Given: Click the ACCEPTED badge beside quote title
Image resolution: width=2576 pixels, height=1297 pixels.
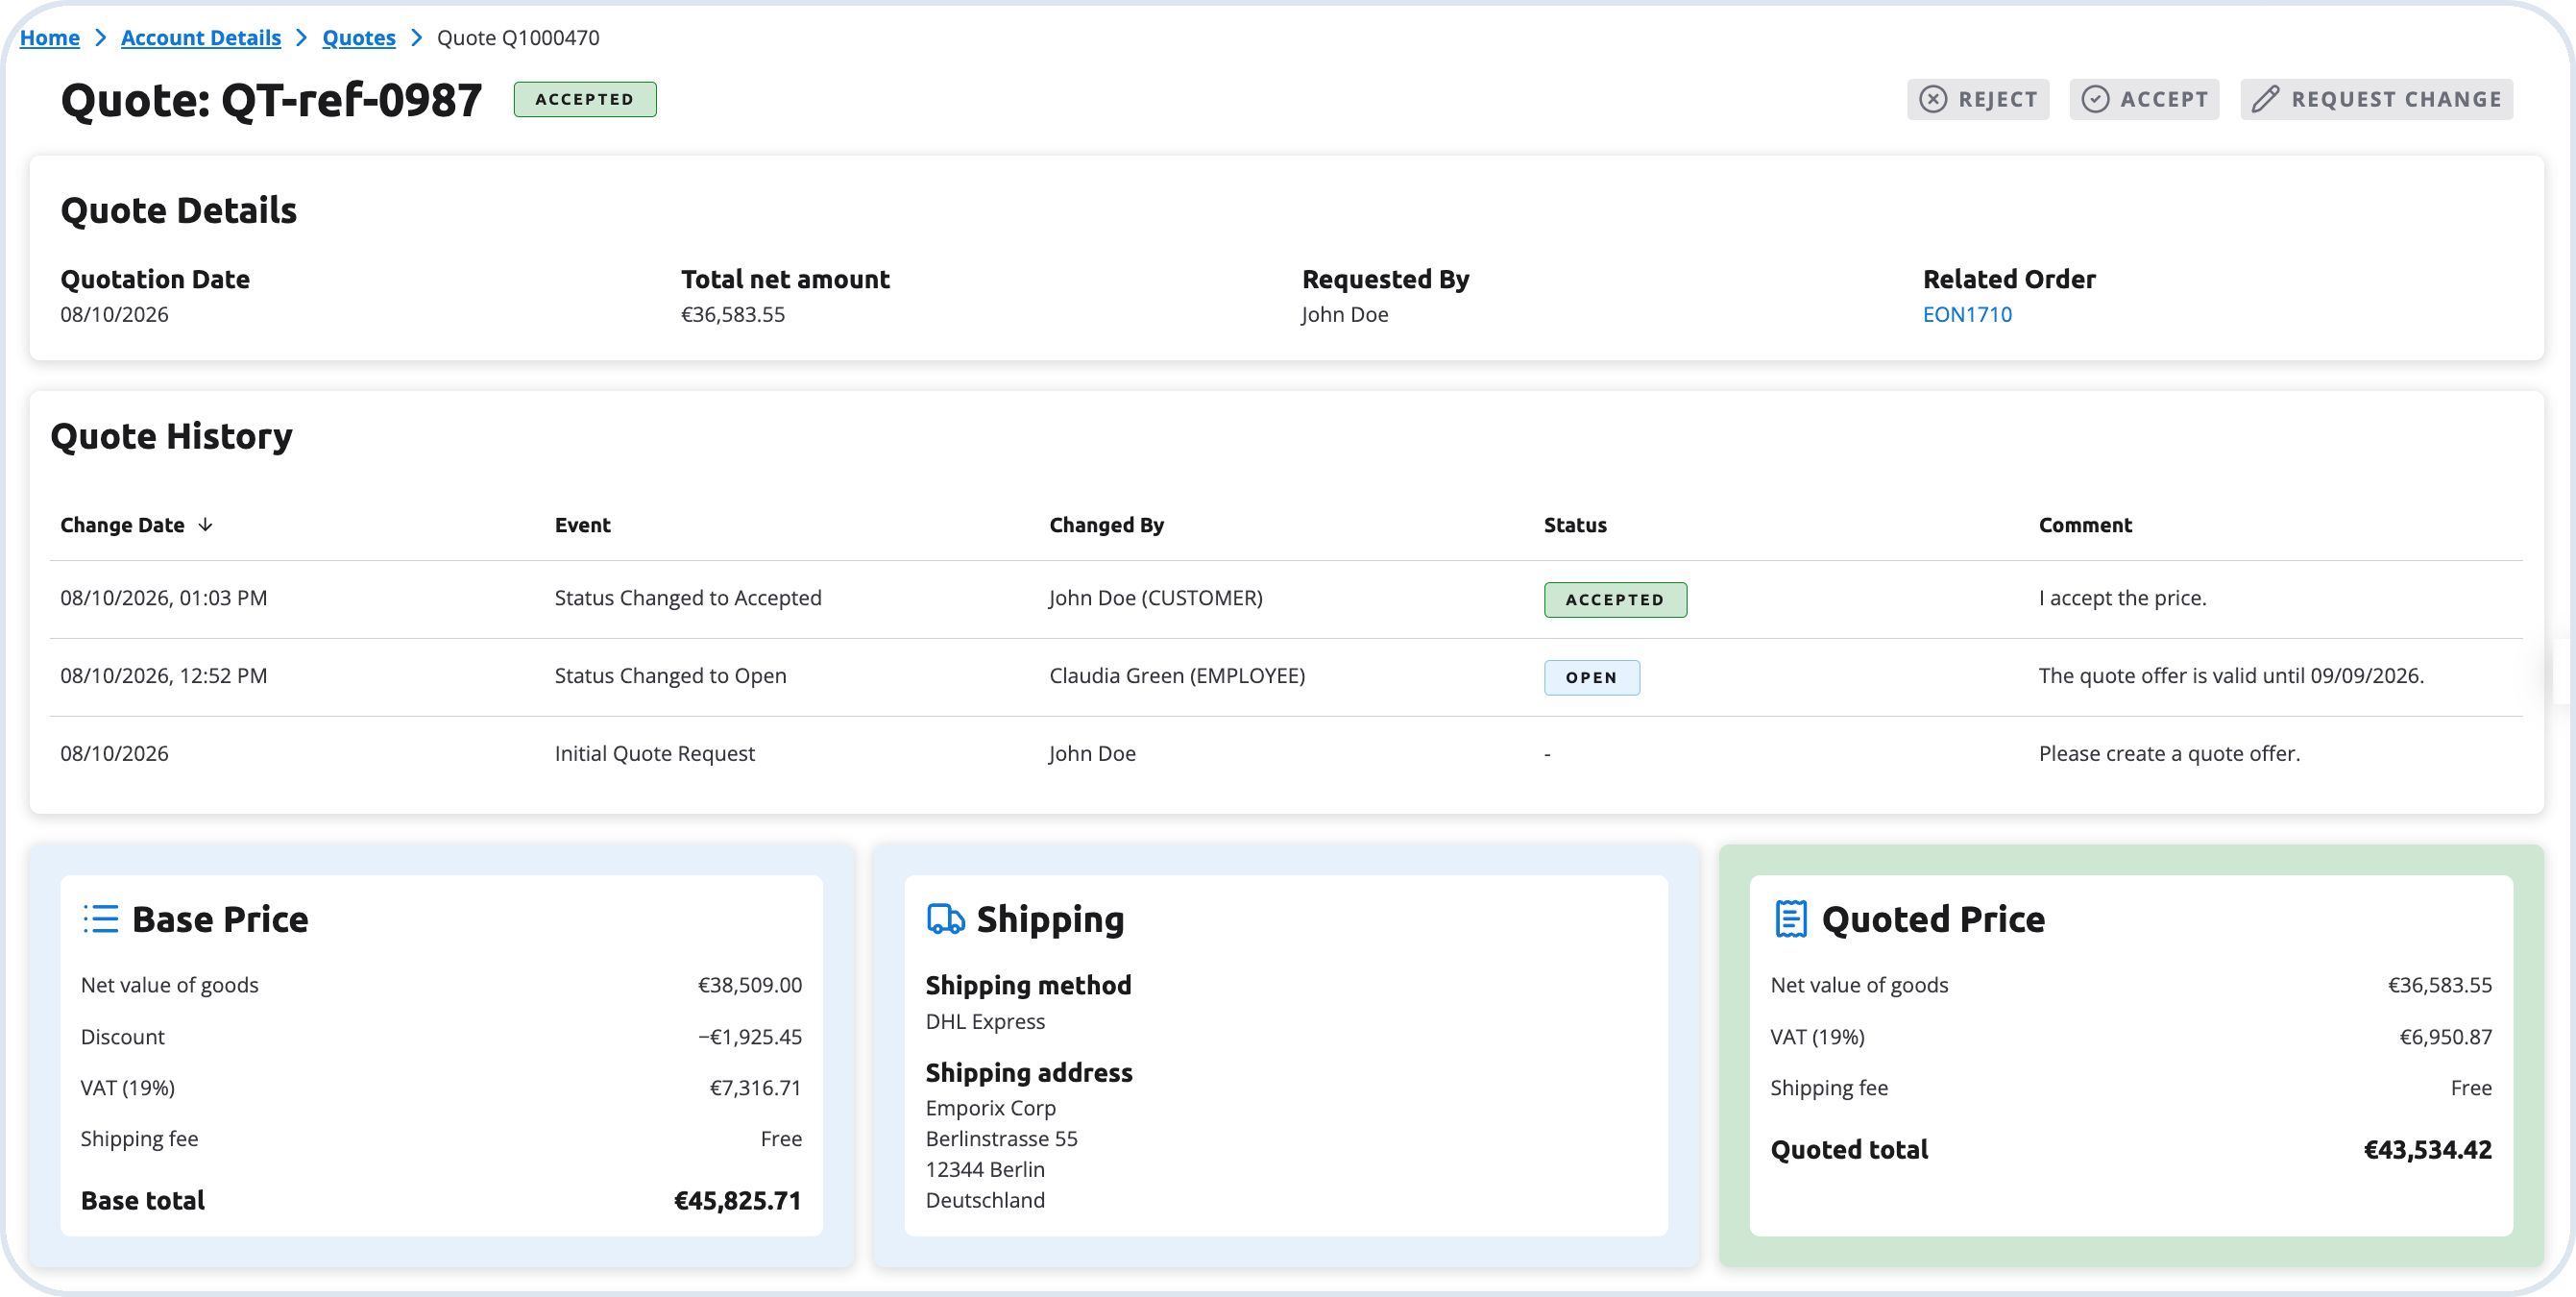Looking at the screenshot, I should [585, 99].
